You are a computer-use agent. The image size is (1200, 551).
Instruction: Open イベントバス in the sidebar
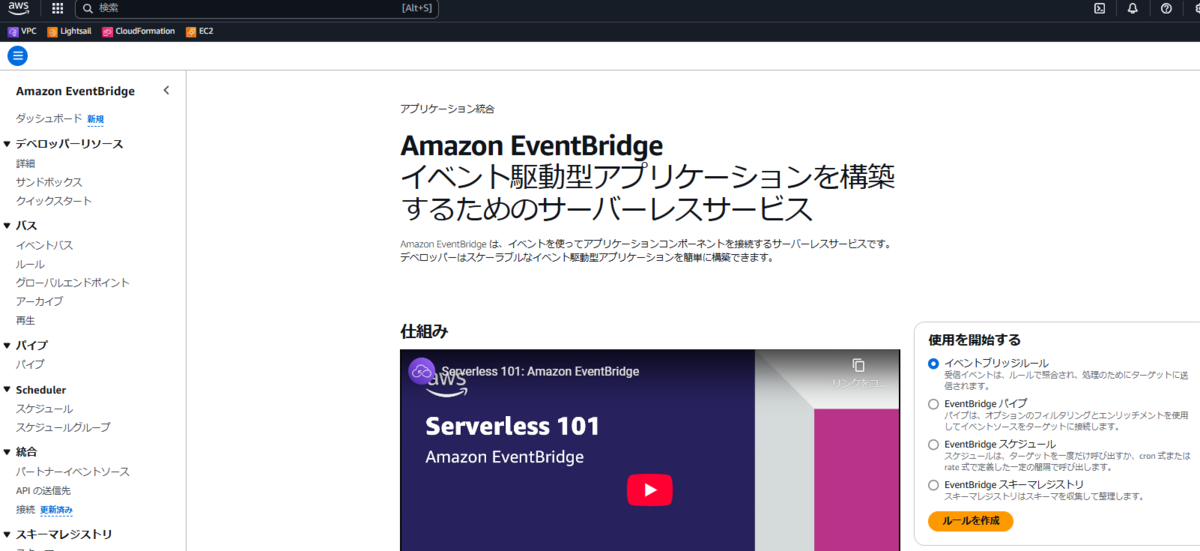[x=44, y=245]
